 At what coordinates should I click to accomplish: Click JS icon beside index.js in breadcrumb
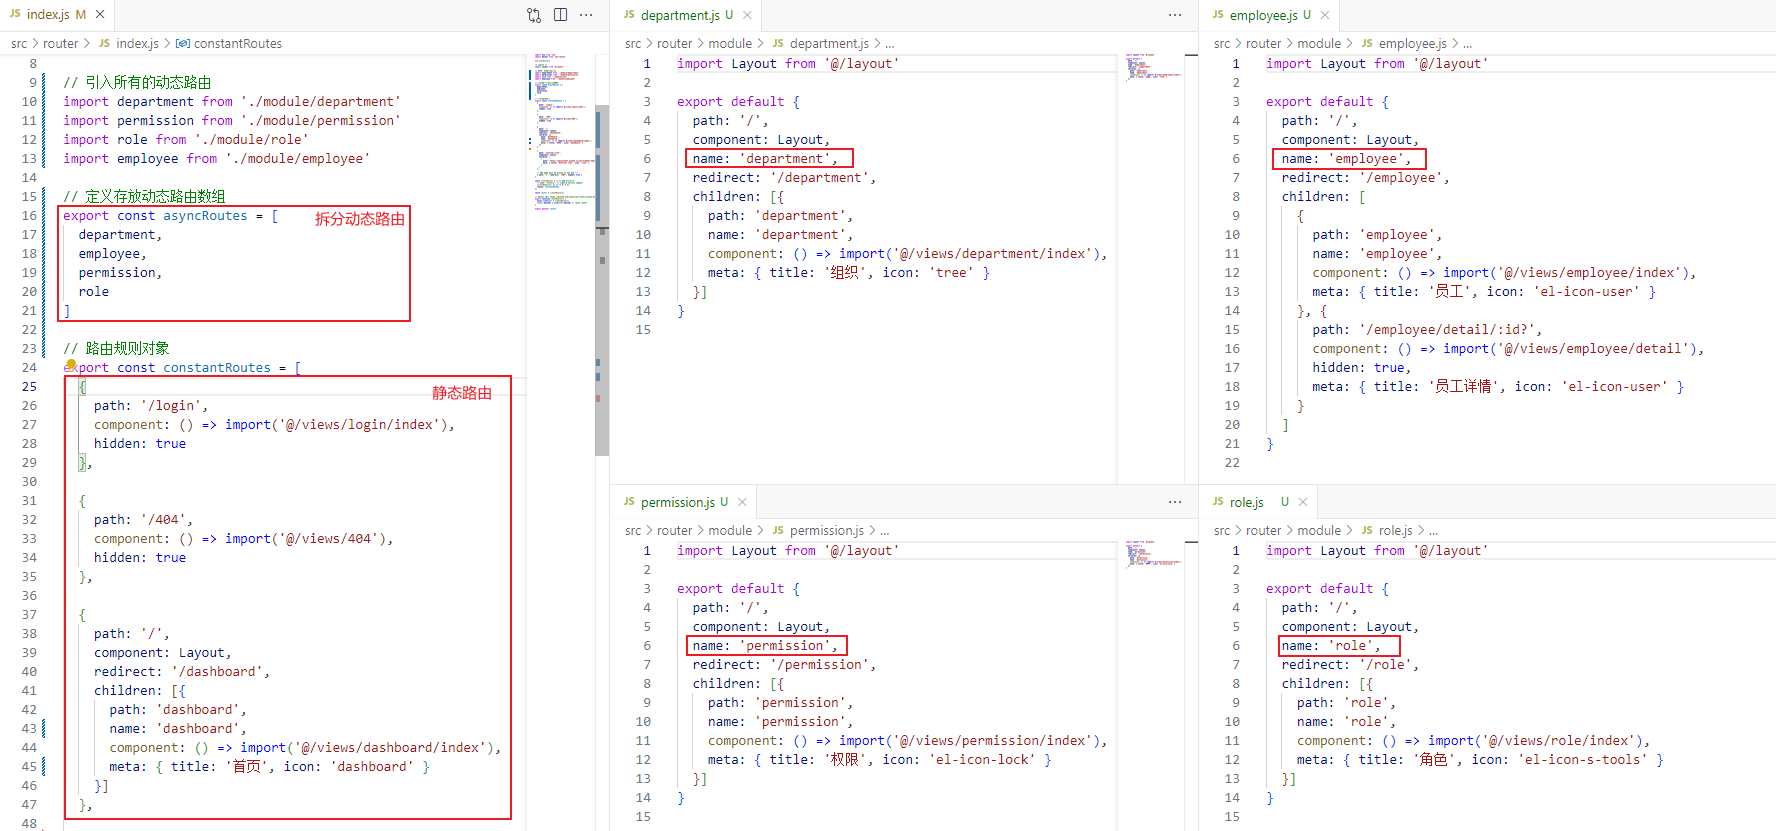click(x=105, y=43)
